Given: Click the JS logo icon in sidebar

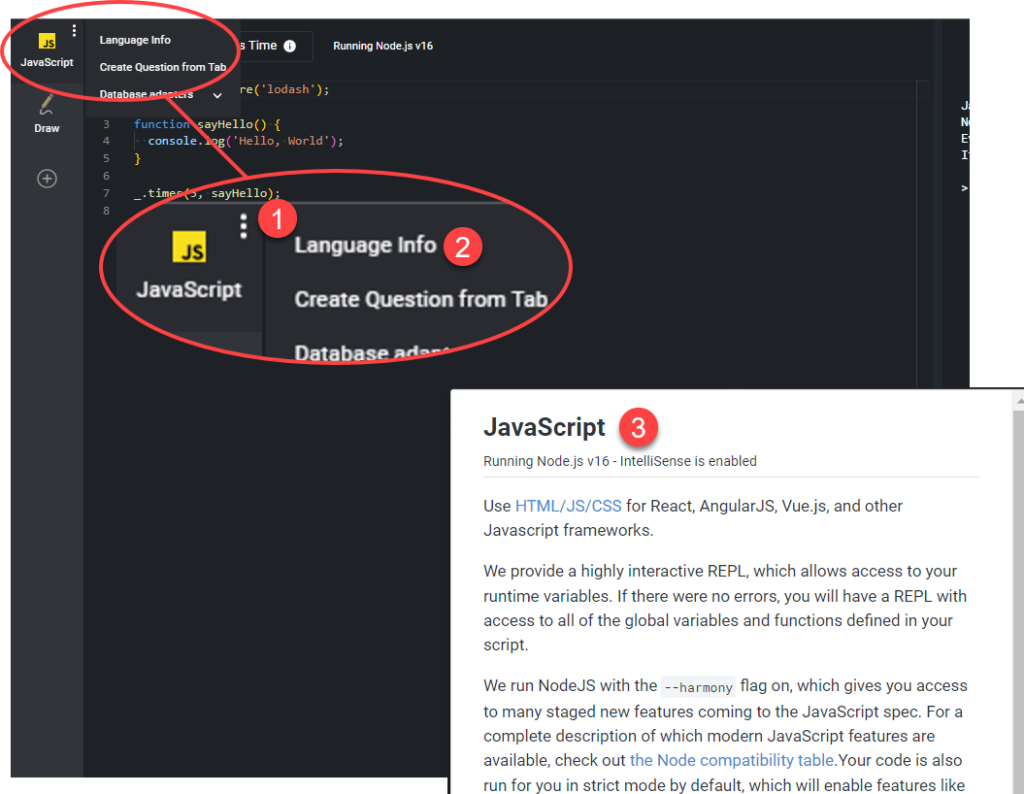Looking at the screenshot, I should (x=47, y=41).
